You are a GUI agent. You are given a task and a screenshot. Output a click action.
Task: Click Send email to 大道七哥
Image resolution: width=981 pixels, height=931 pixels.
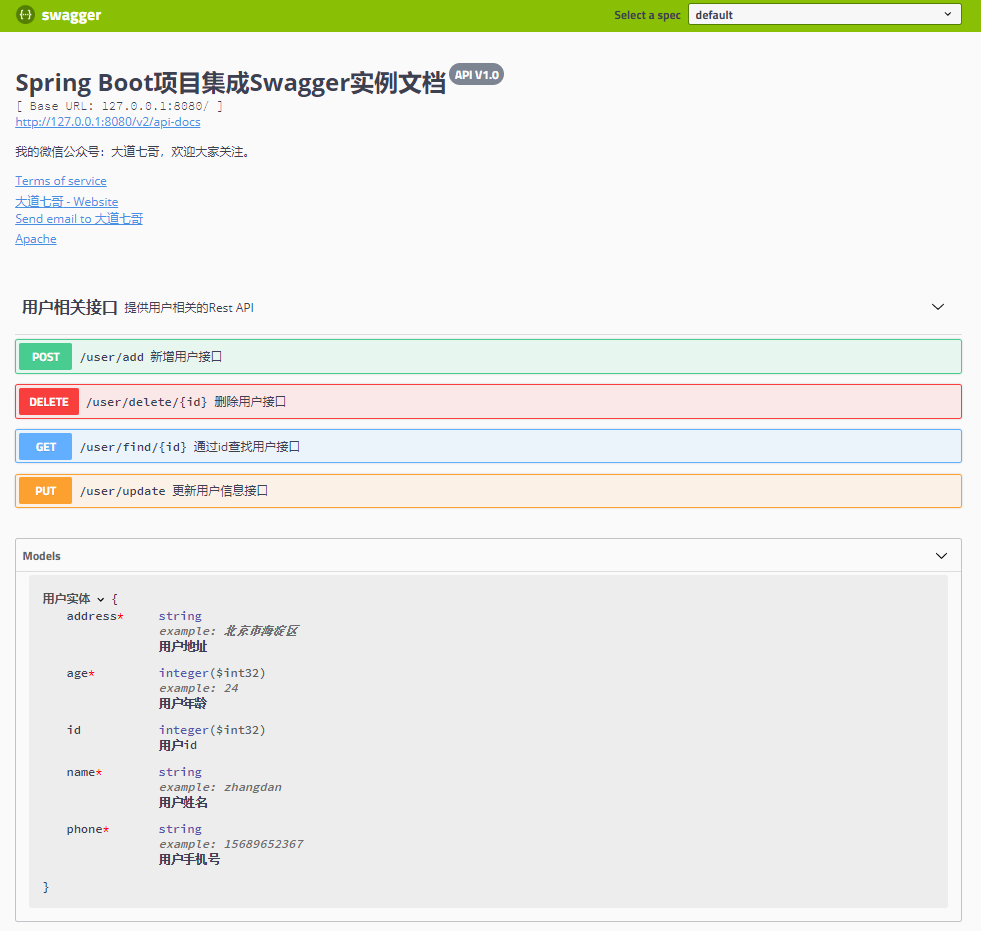click(x=78, y=219)
